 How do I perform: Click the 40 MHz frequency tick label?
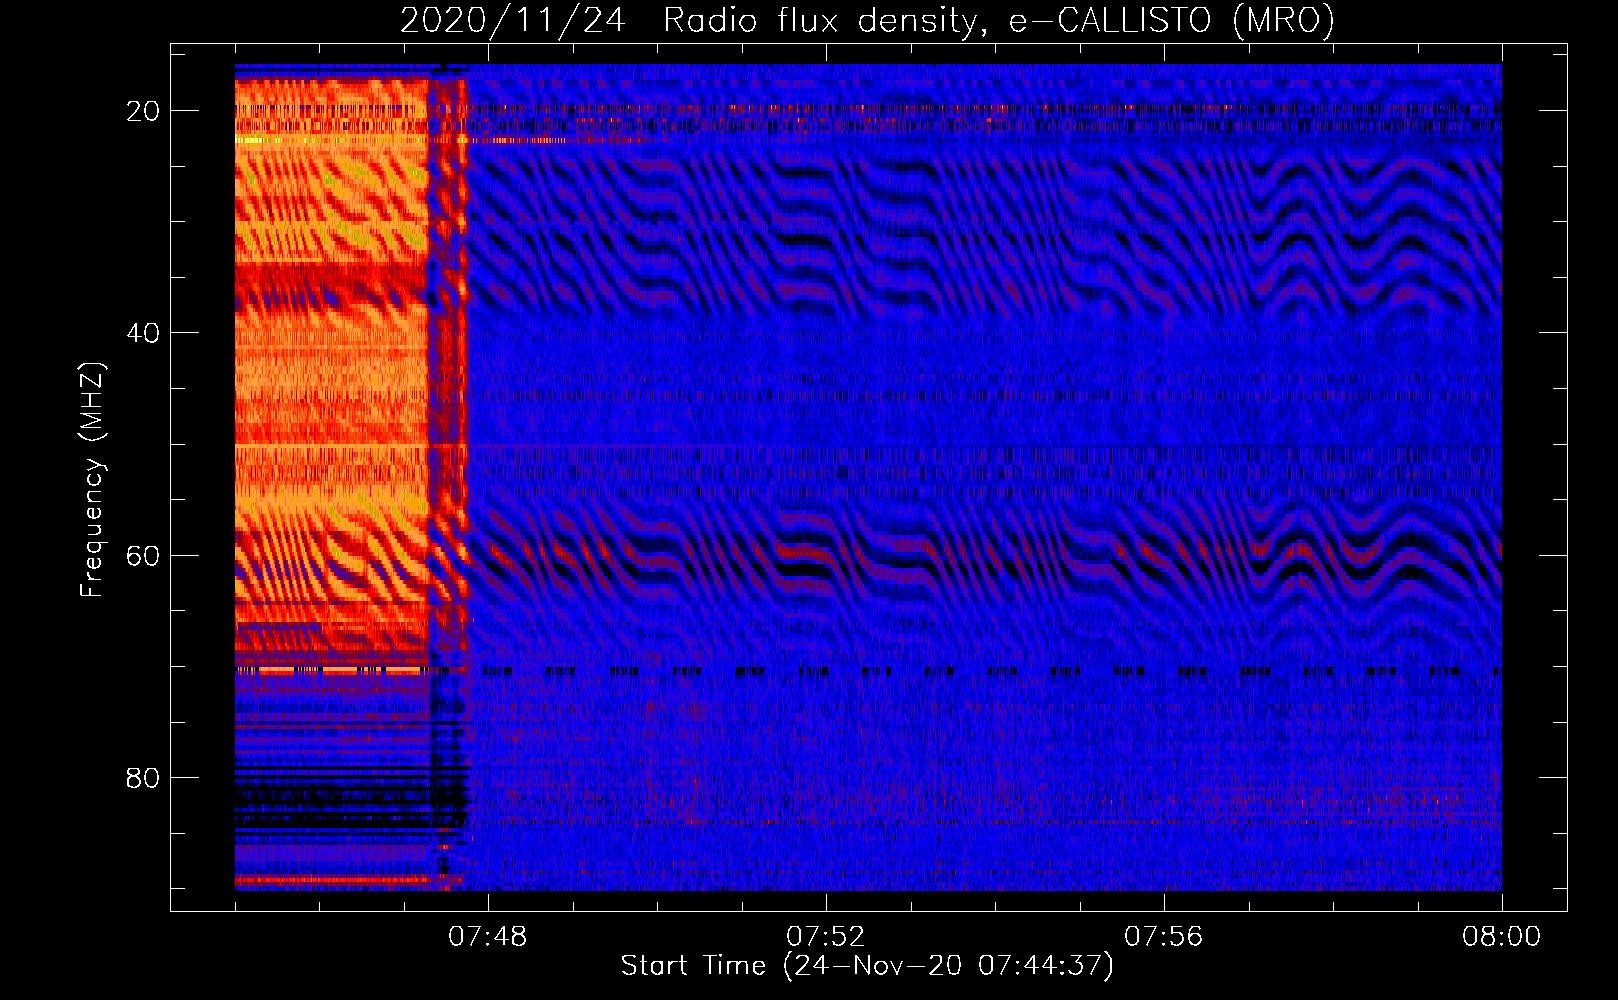(143, 332)
